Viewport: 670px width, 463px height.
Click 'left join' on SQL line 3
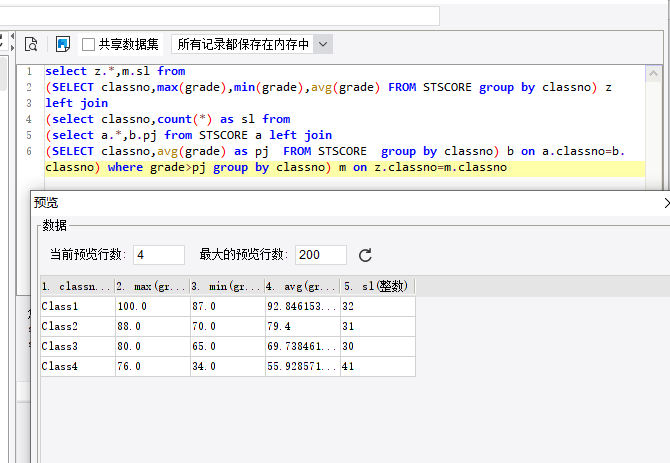click(76, 103)
